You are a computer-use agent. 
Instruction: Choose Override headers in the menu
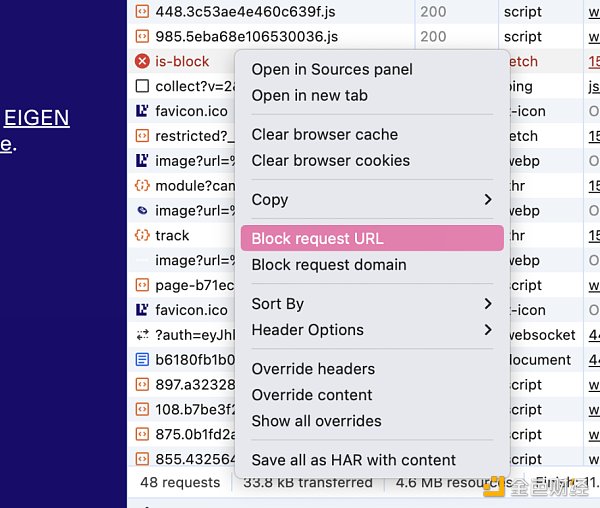pyautogui.click(x=313, y=369)
